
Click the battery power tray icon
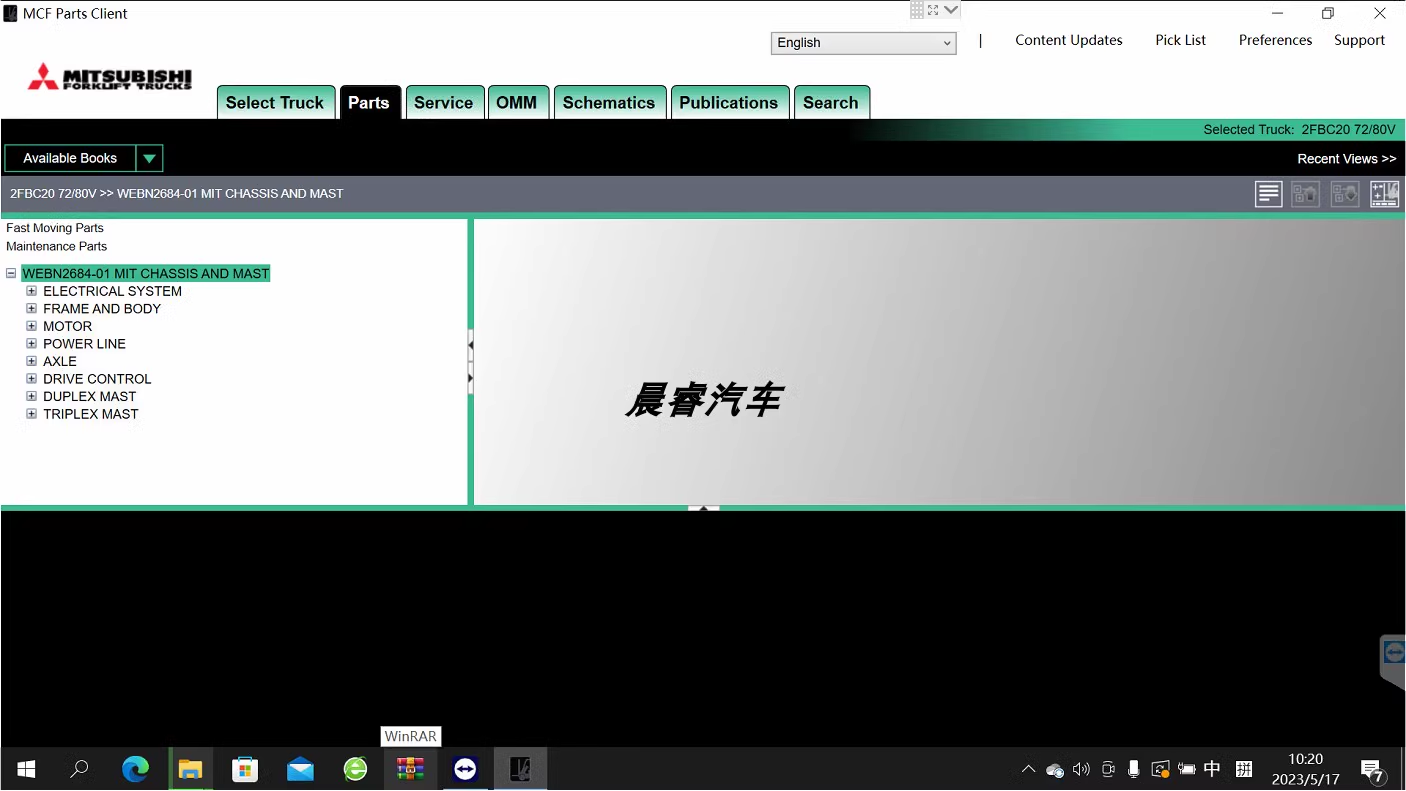1187,769
